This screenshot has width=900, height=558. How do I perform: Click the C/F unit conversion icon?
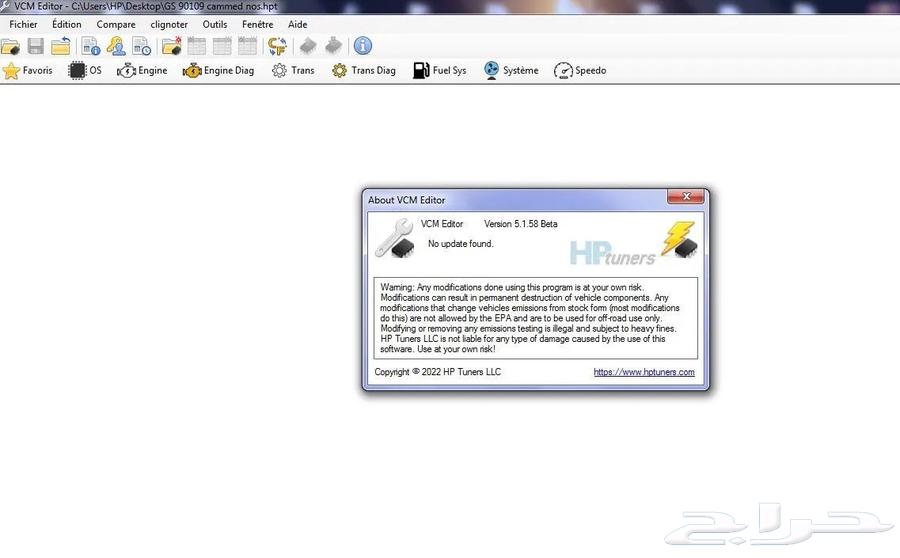(278, 46)
